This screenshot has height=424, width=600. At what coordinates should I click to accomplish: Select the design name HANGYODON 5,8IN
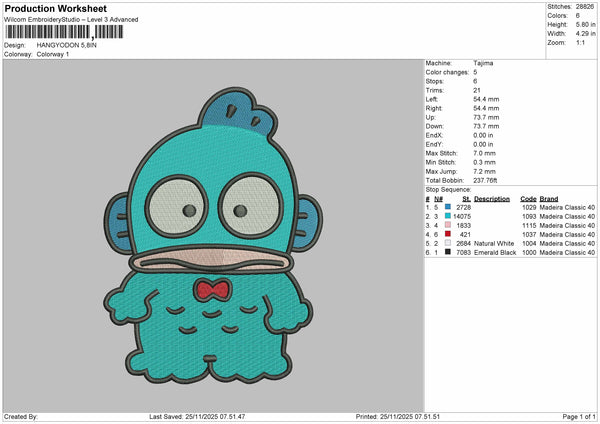tap(66, 45)
